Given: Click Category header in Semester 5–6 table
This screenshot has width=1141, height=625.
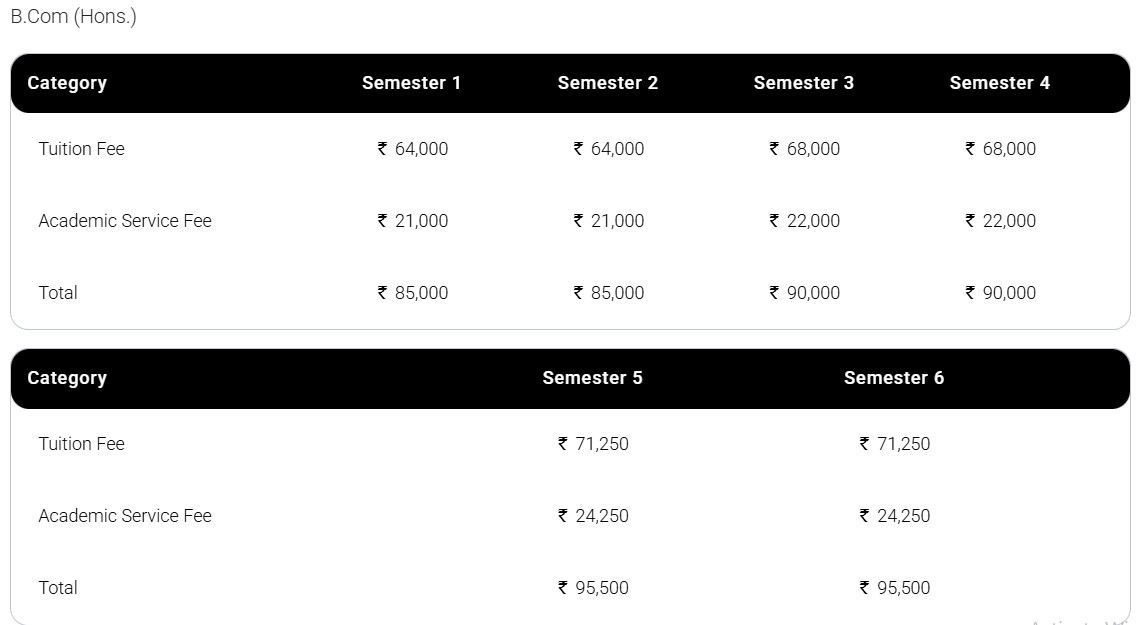Looking at the screenshot, I should click(x=67, y=378).
